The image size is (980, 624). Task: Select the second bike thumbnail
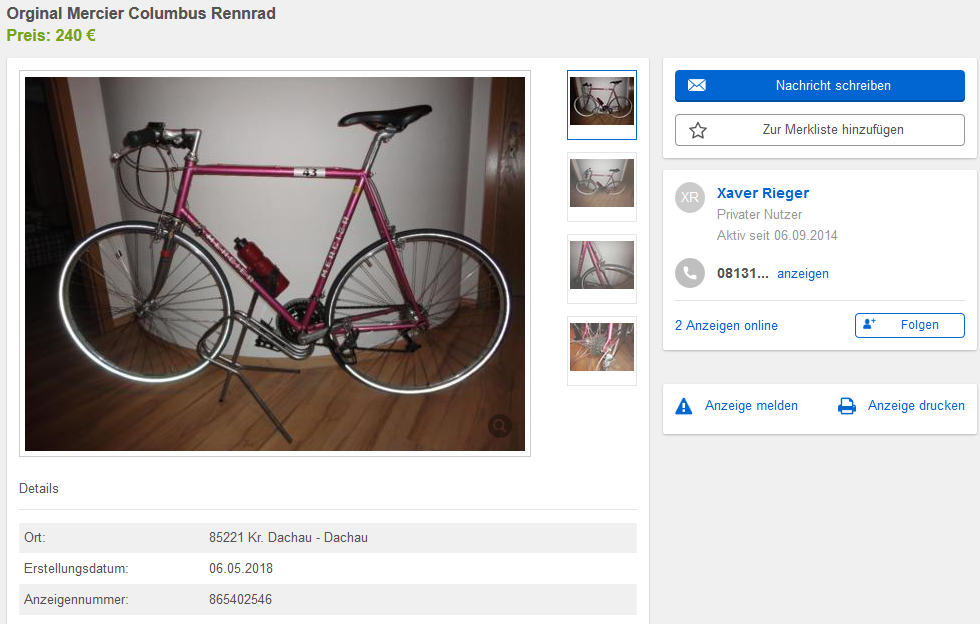tap(602, 186)
